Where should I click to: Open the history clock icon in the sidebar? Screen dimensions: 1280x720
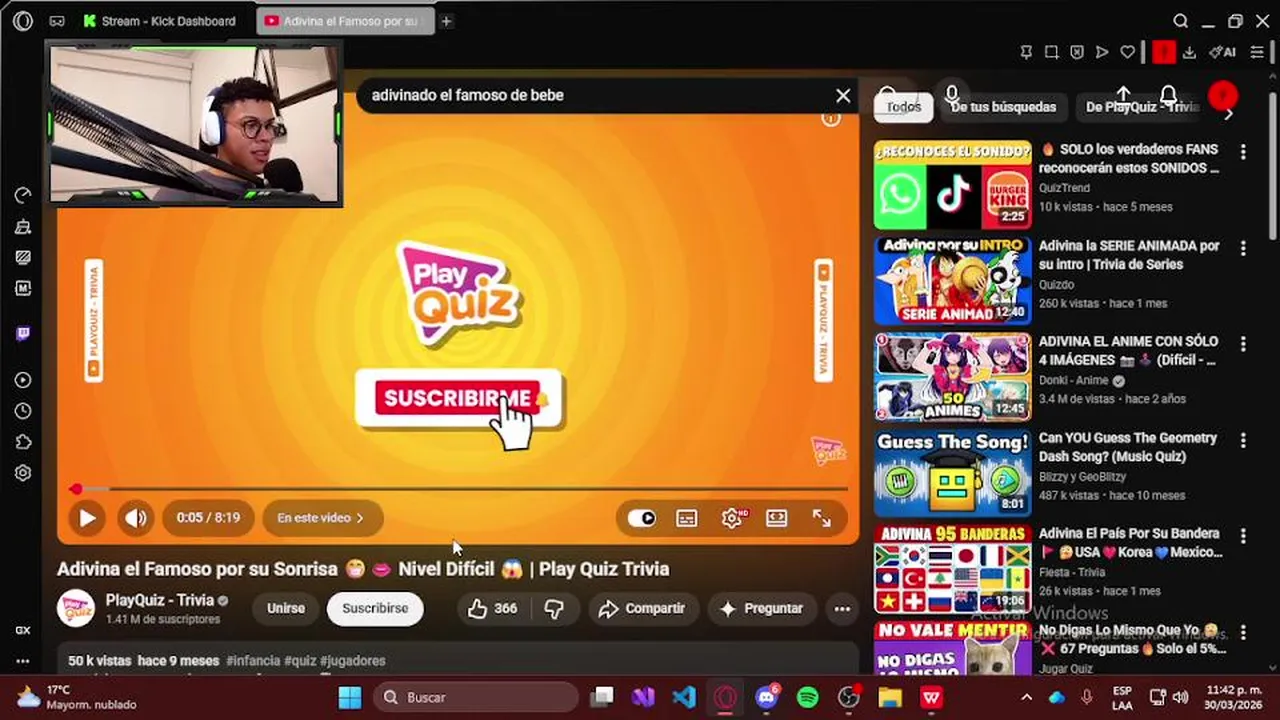(23, 411)
